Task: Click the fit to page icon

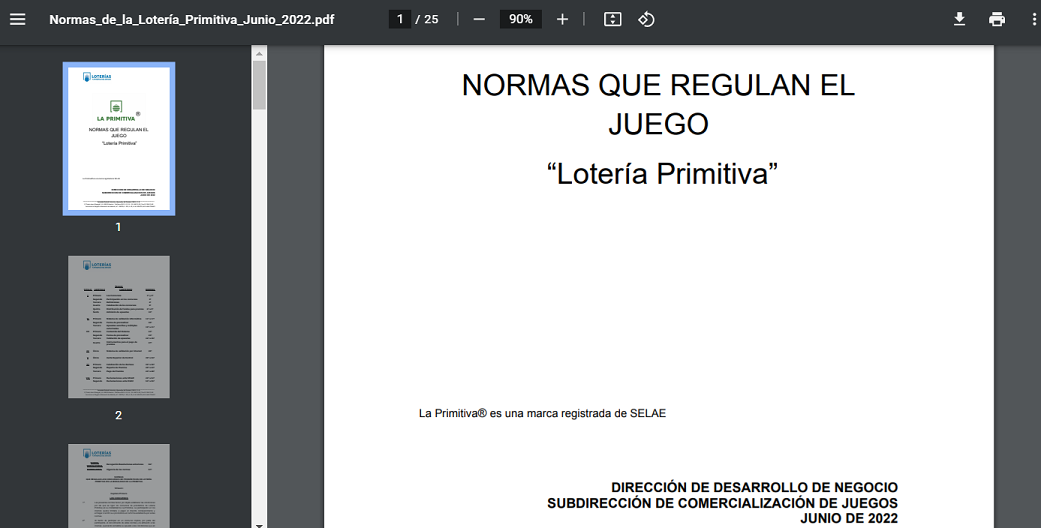Action: [612, 19]
